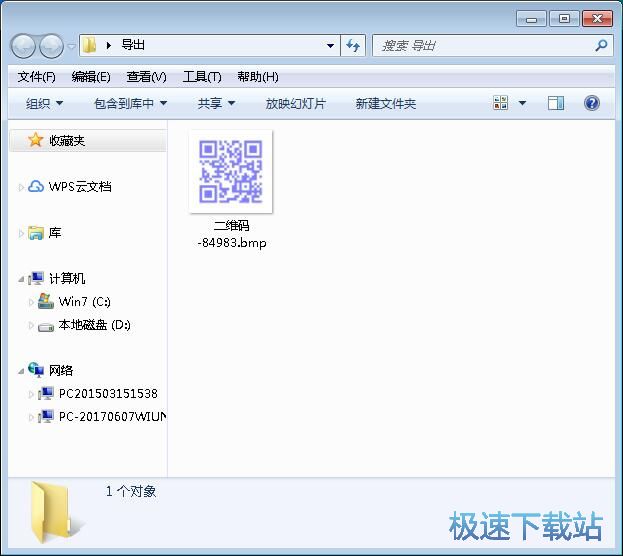The image size is (623, 556).
Task: Select PC201503151538 network computer
Action: coord(108,393)
